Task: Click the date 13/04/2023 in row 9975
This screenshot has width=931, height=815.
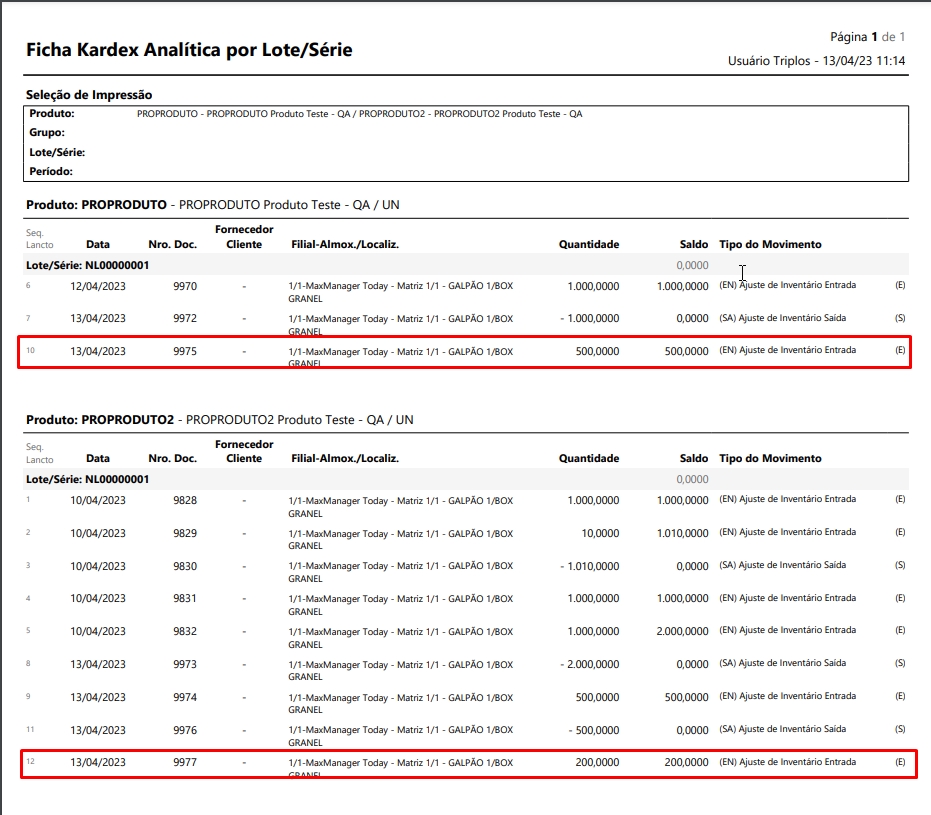Action: pos(98,351)
